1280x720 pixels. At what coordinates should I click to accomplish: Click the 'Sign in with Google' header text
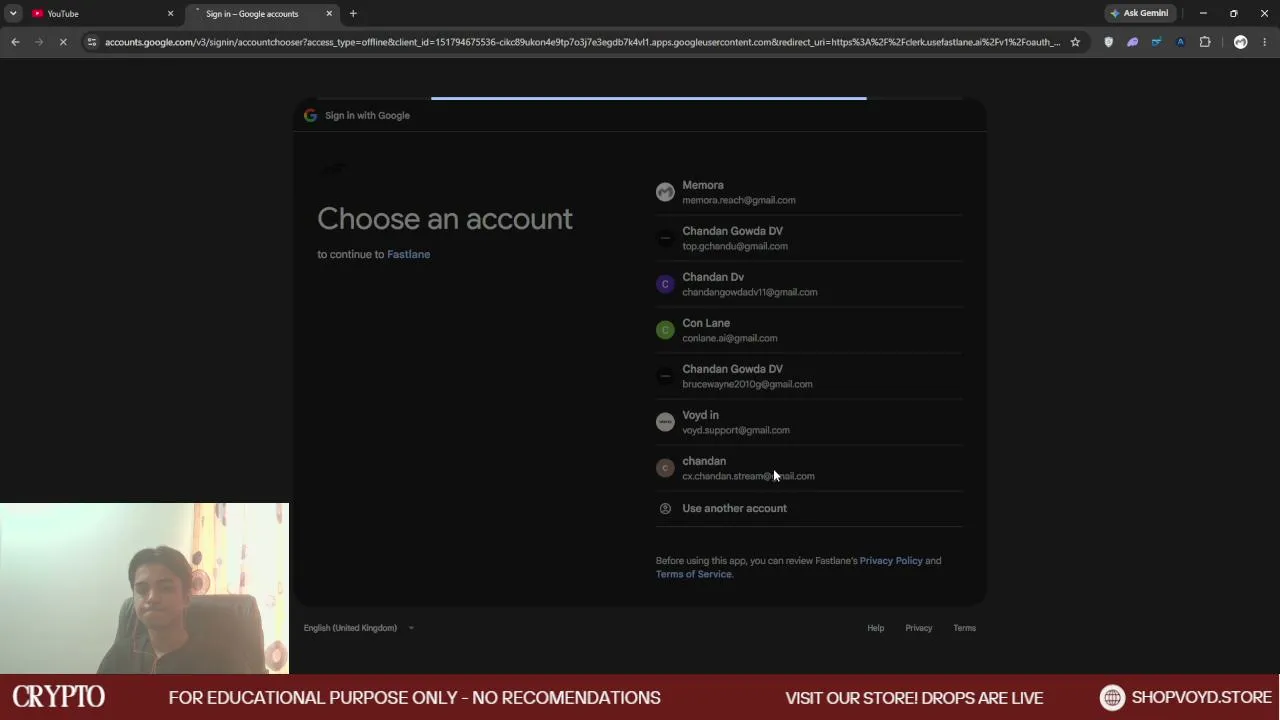[367, 115]
